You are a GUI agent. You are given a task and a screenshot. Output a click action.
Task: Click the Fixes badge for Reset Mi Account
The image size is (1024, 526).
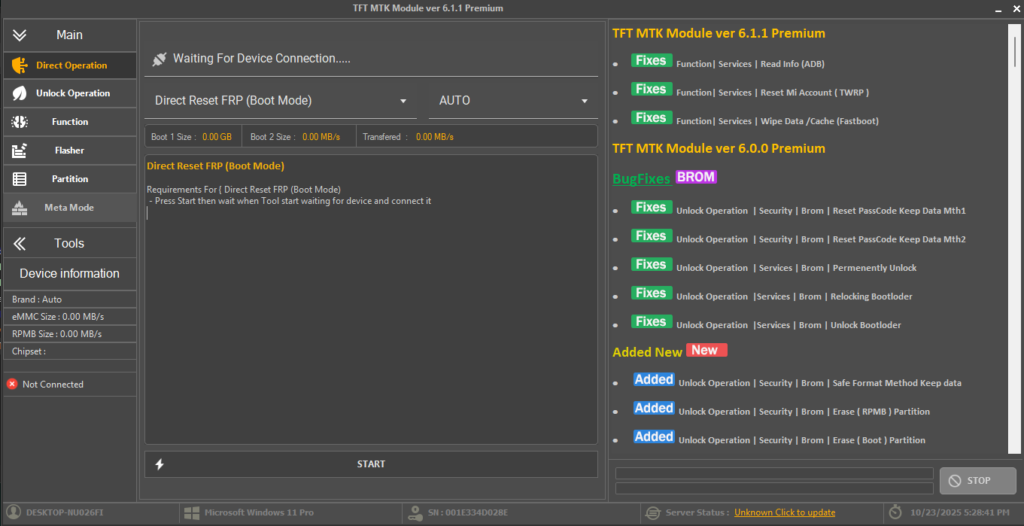pos(651,90)
